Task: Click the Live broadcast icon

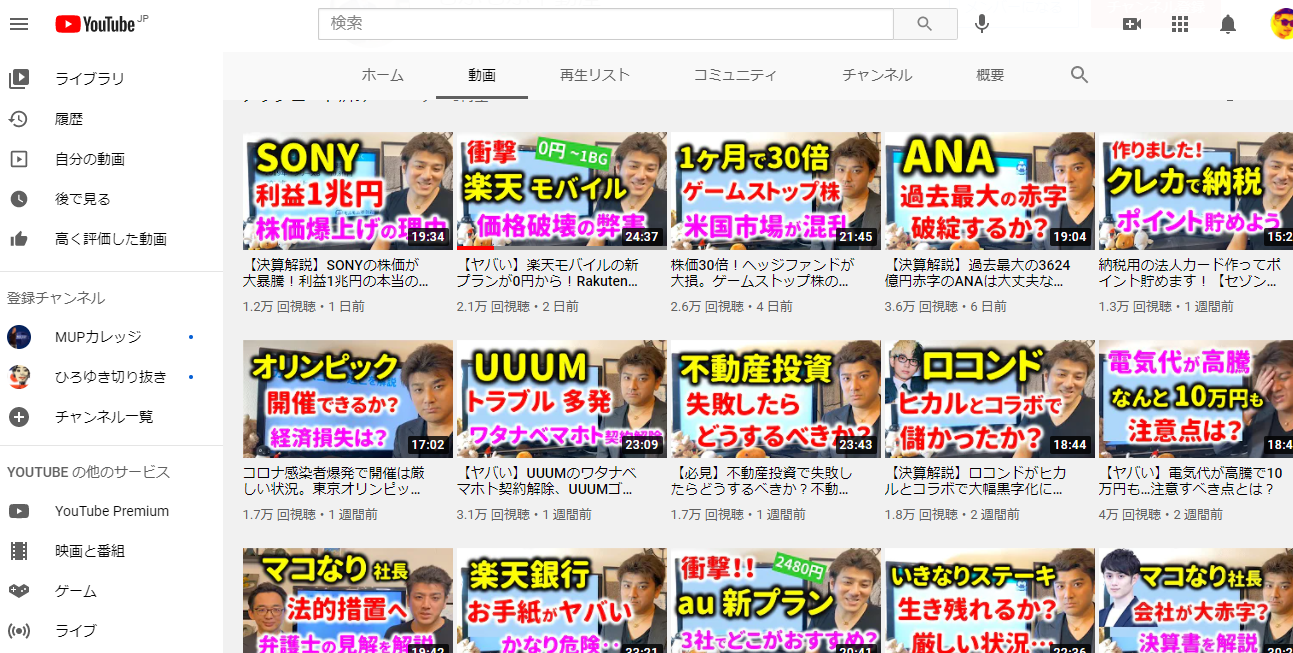Action: pos(18,631)
